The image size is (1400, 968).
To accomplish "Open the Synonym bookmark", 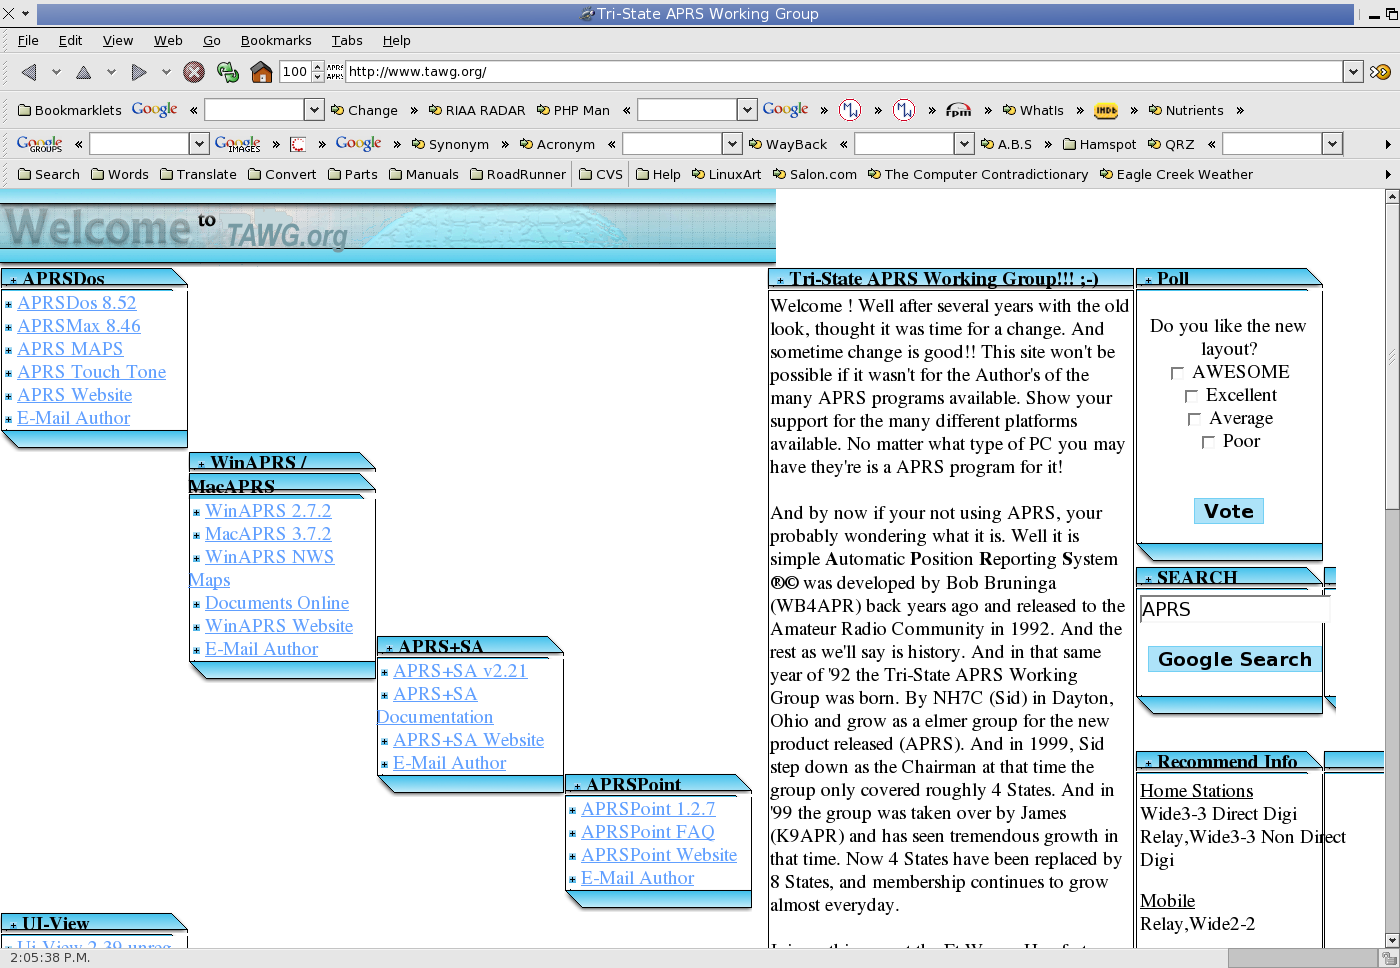I will [450, 144].
